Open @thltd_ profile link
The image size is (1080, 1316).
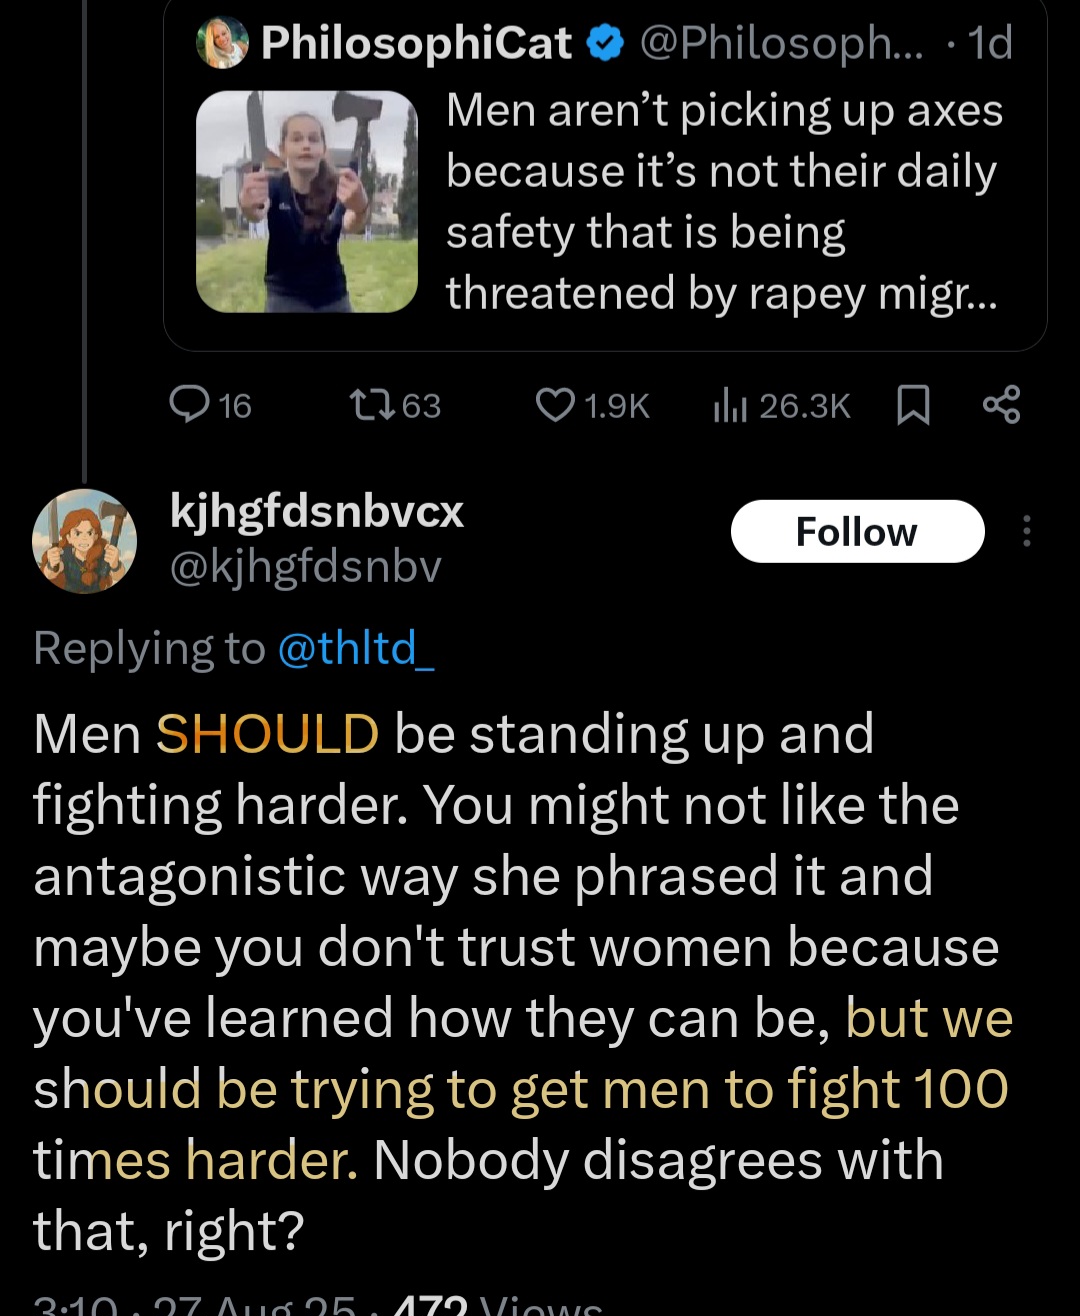pyautogui.click(x=355, y=648)
